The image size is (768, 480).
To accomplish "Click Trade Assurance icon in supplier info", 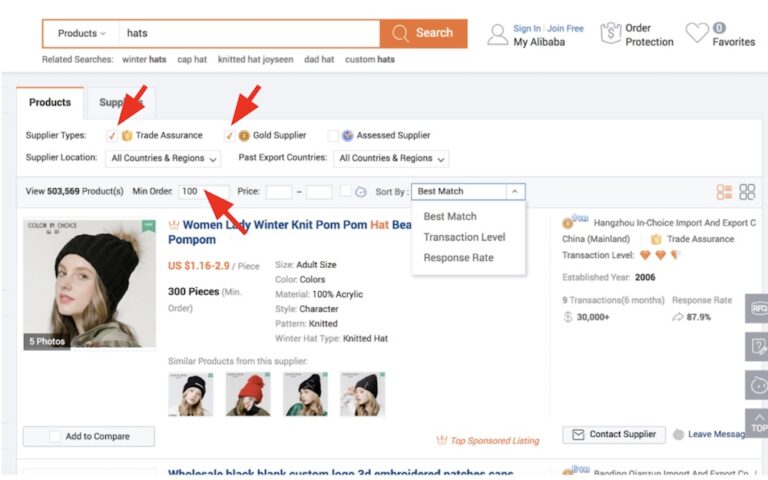I will coord(656,240).
